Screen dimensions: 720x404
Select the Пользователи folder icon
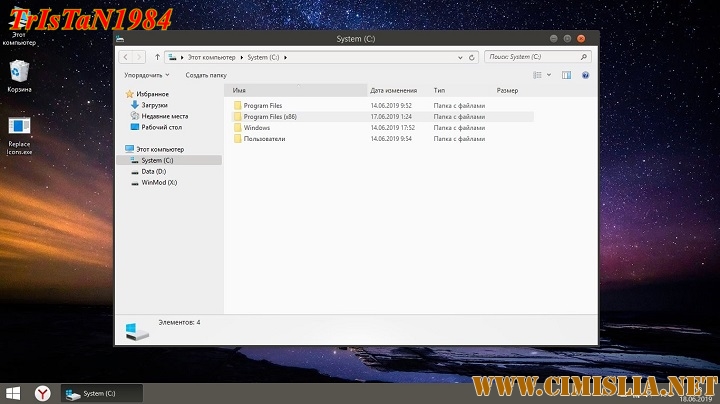(237, 139)
